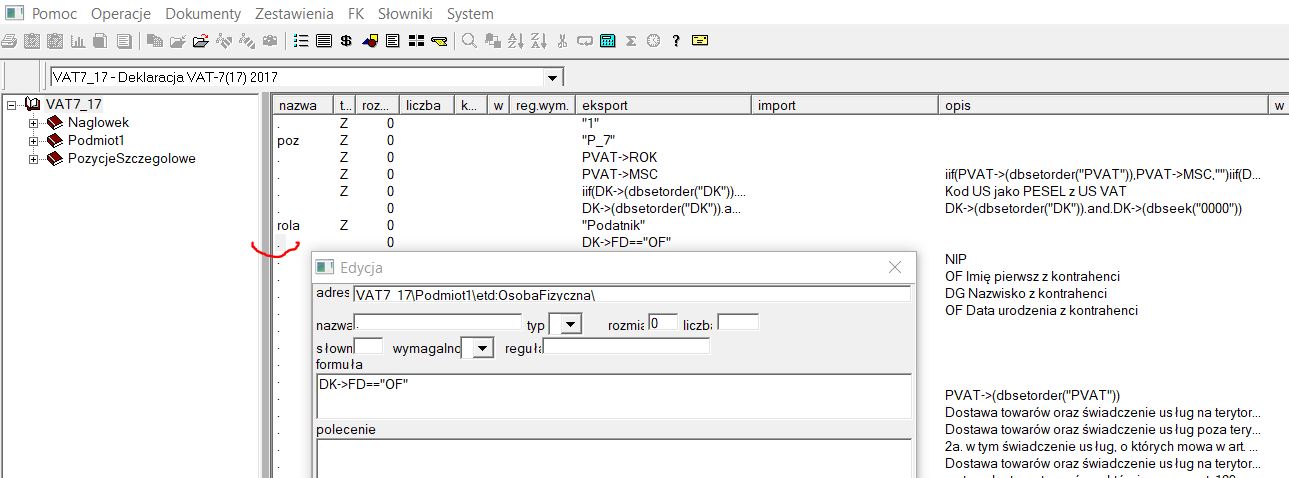Click the dollar sign toolbar icon

(345, 41)
